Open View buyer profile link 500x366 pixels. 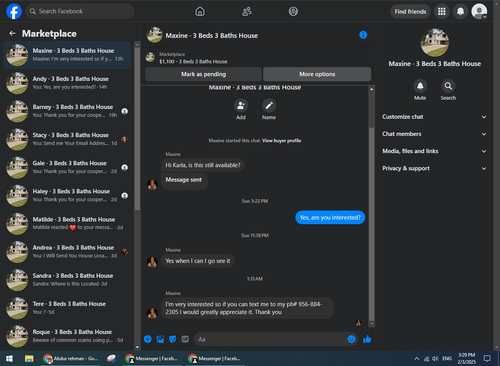pyautogui.click(x=281, y=141)
